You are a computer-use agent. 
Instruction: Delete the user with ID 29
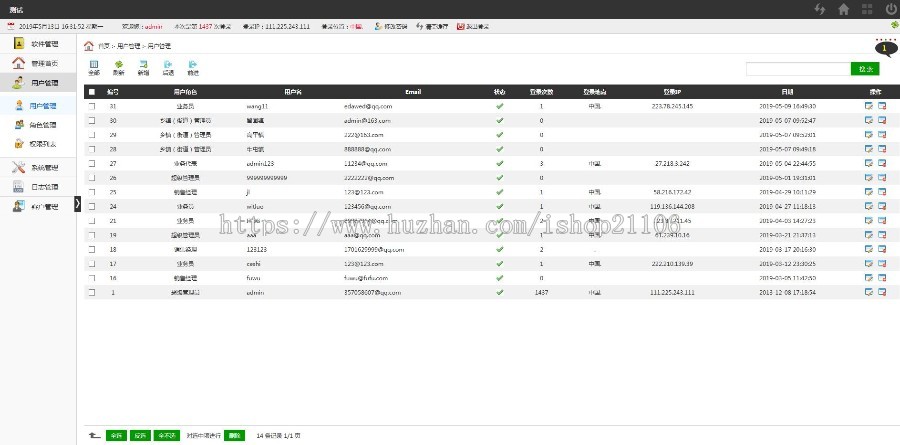tap(882, 134)
